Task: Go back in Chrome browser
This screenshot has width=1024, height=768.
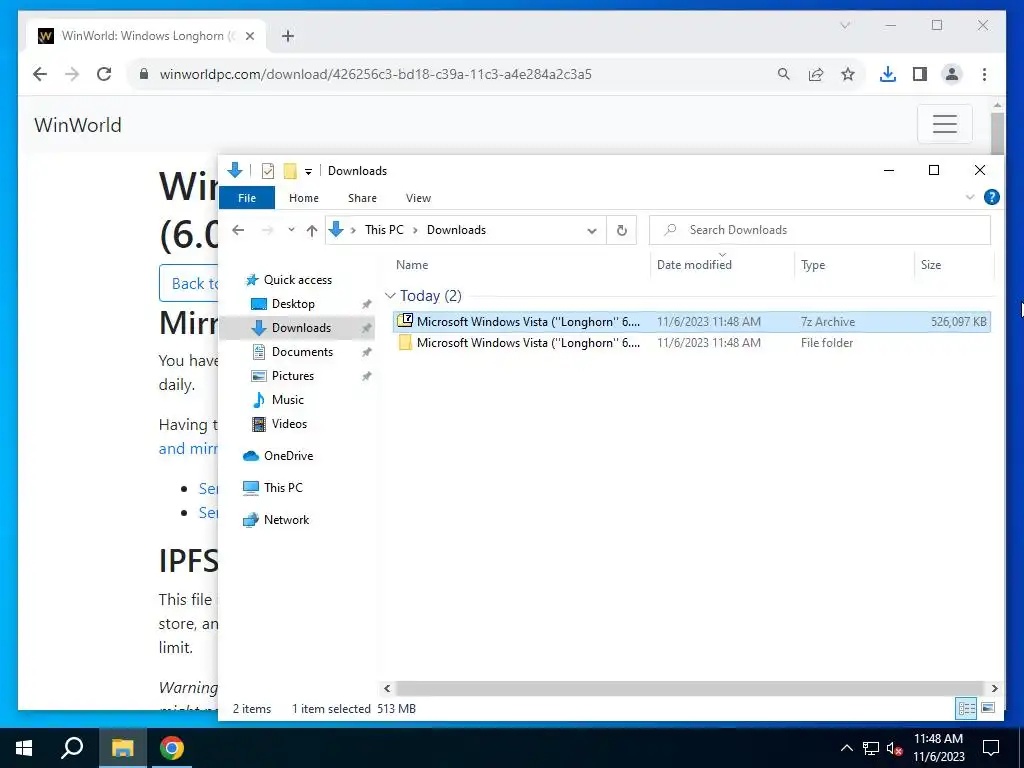Action: pyautogui.click(x=40, y=74)
